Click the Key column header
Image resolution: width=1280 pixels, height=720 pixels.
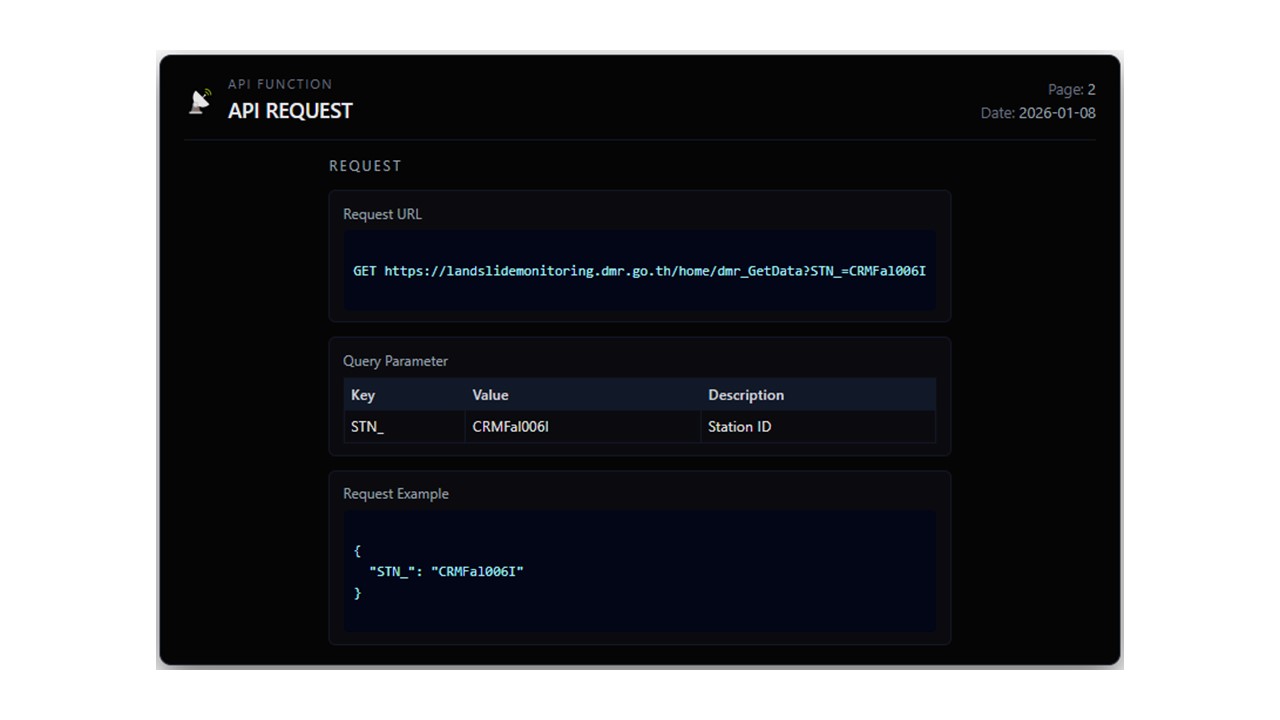point(363,395)
